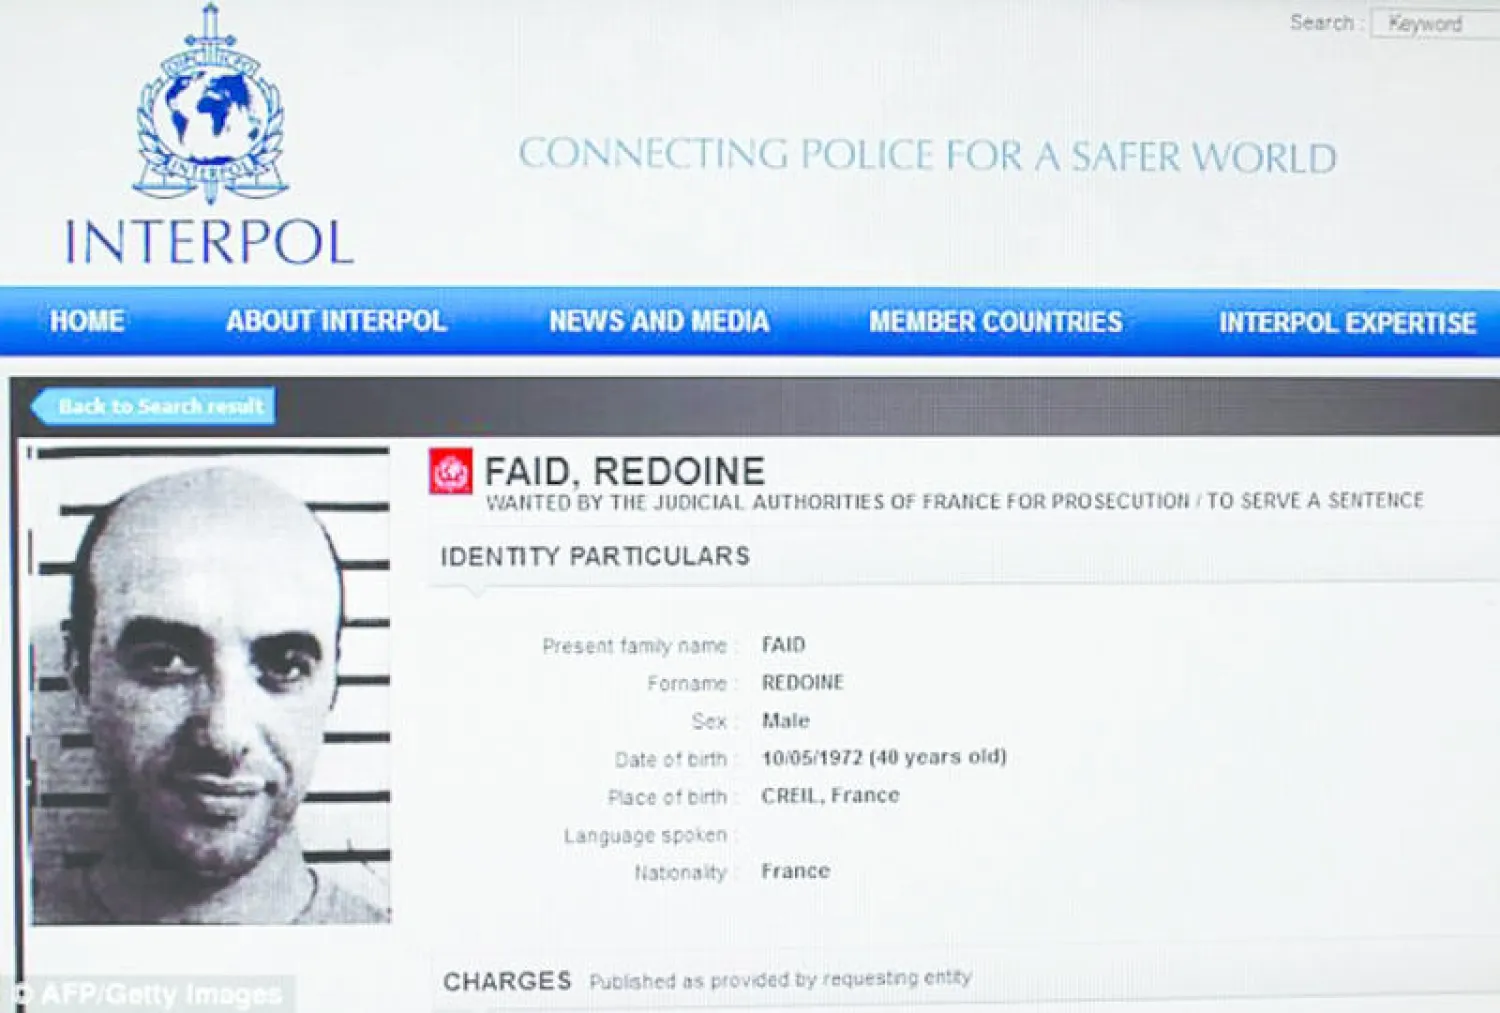This screenshot has width=1500, height=1013.
Task: Open the ABOUT INTERPOL menu
Action: [336, 321]
